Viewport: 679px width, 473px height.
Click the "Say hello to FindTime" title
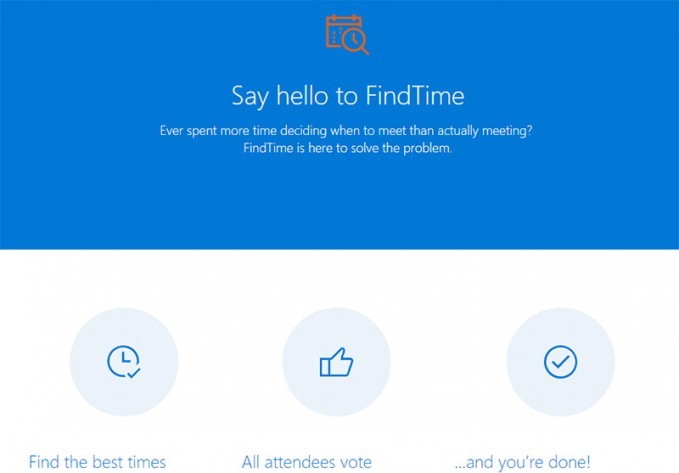coord(348,96)
